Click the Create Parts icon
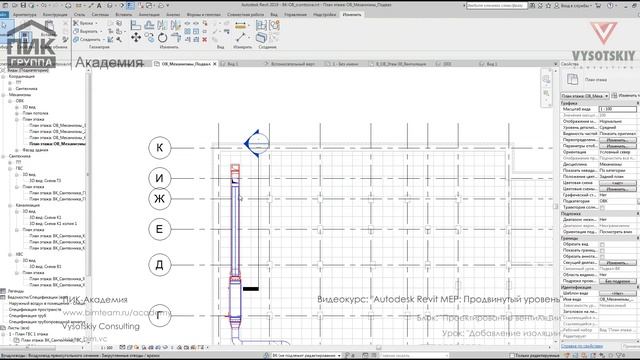The height and width of the screenshot is (360, 640). (x=261, y=38)
